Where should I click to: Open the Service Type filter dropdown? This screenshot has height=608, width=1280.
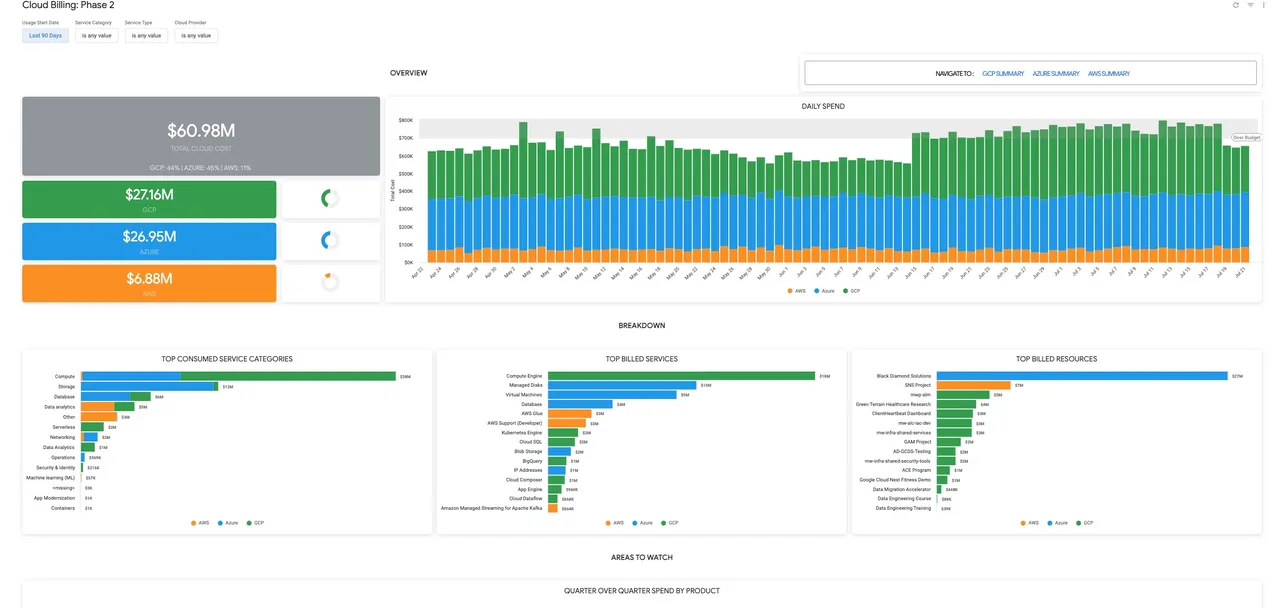pos(147,35)
